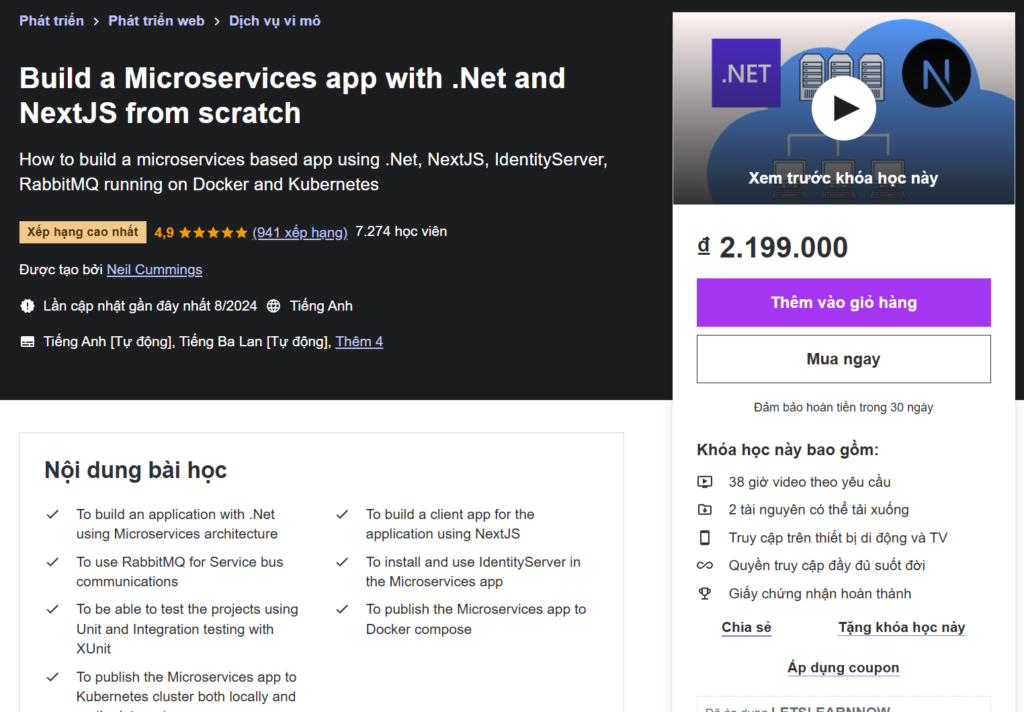Click the five-star rating icons
The height and width of the screenshot is (712, 1024).
(x=213, y=232)
